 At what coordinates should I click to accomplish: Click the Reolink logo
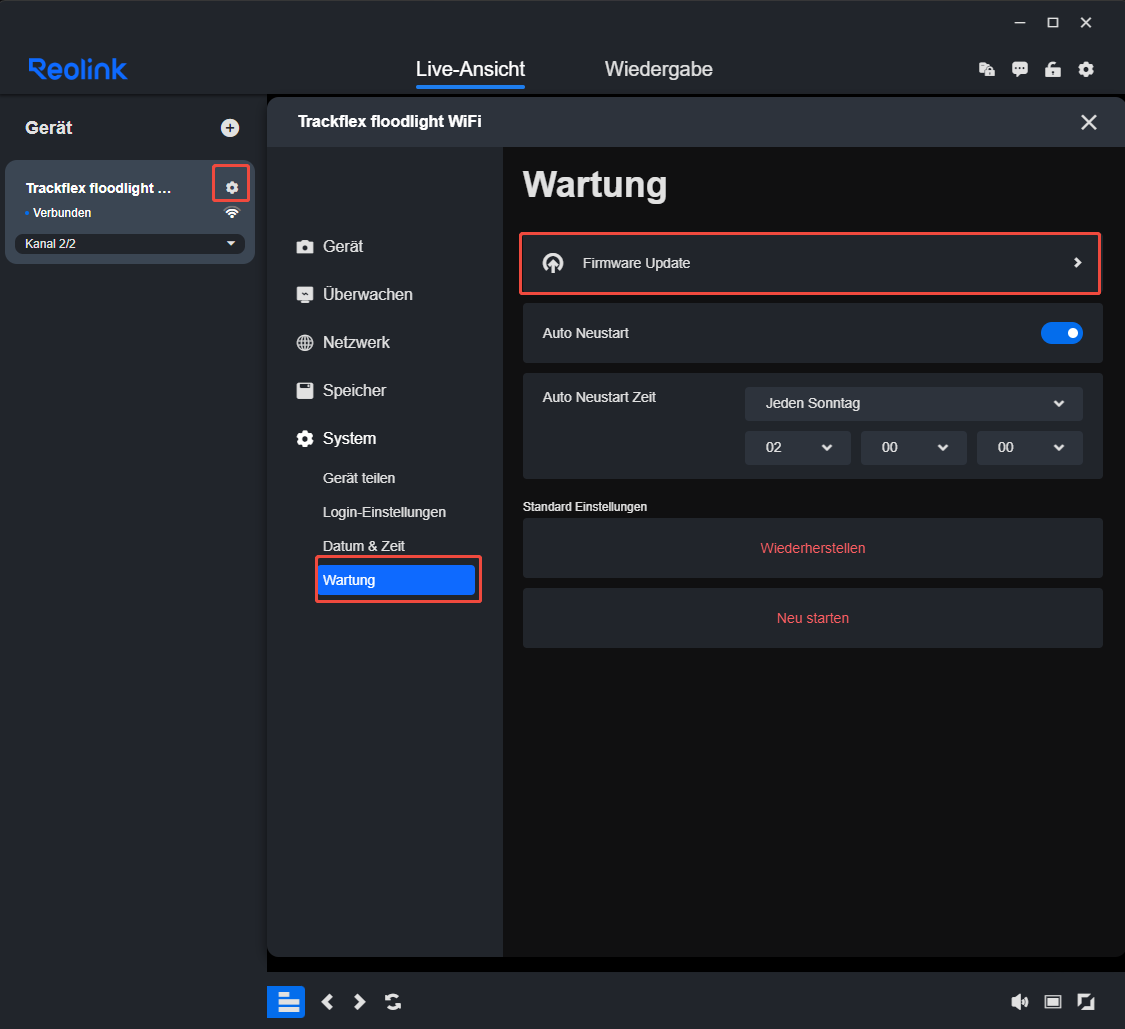coord(77,69)
